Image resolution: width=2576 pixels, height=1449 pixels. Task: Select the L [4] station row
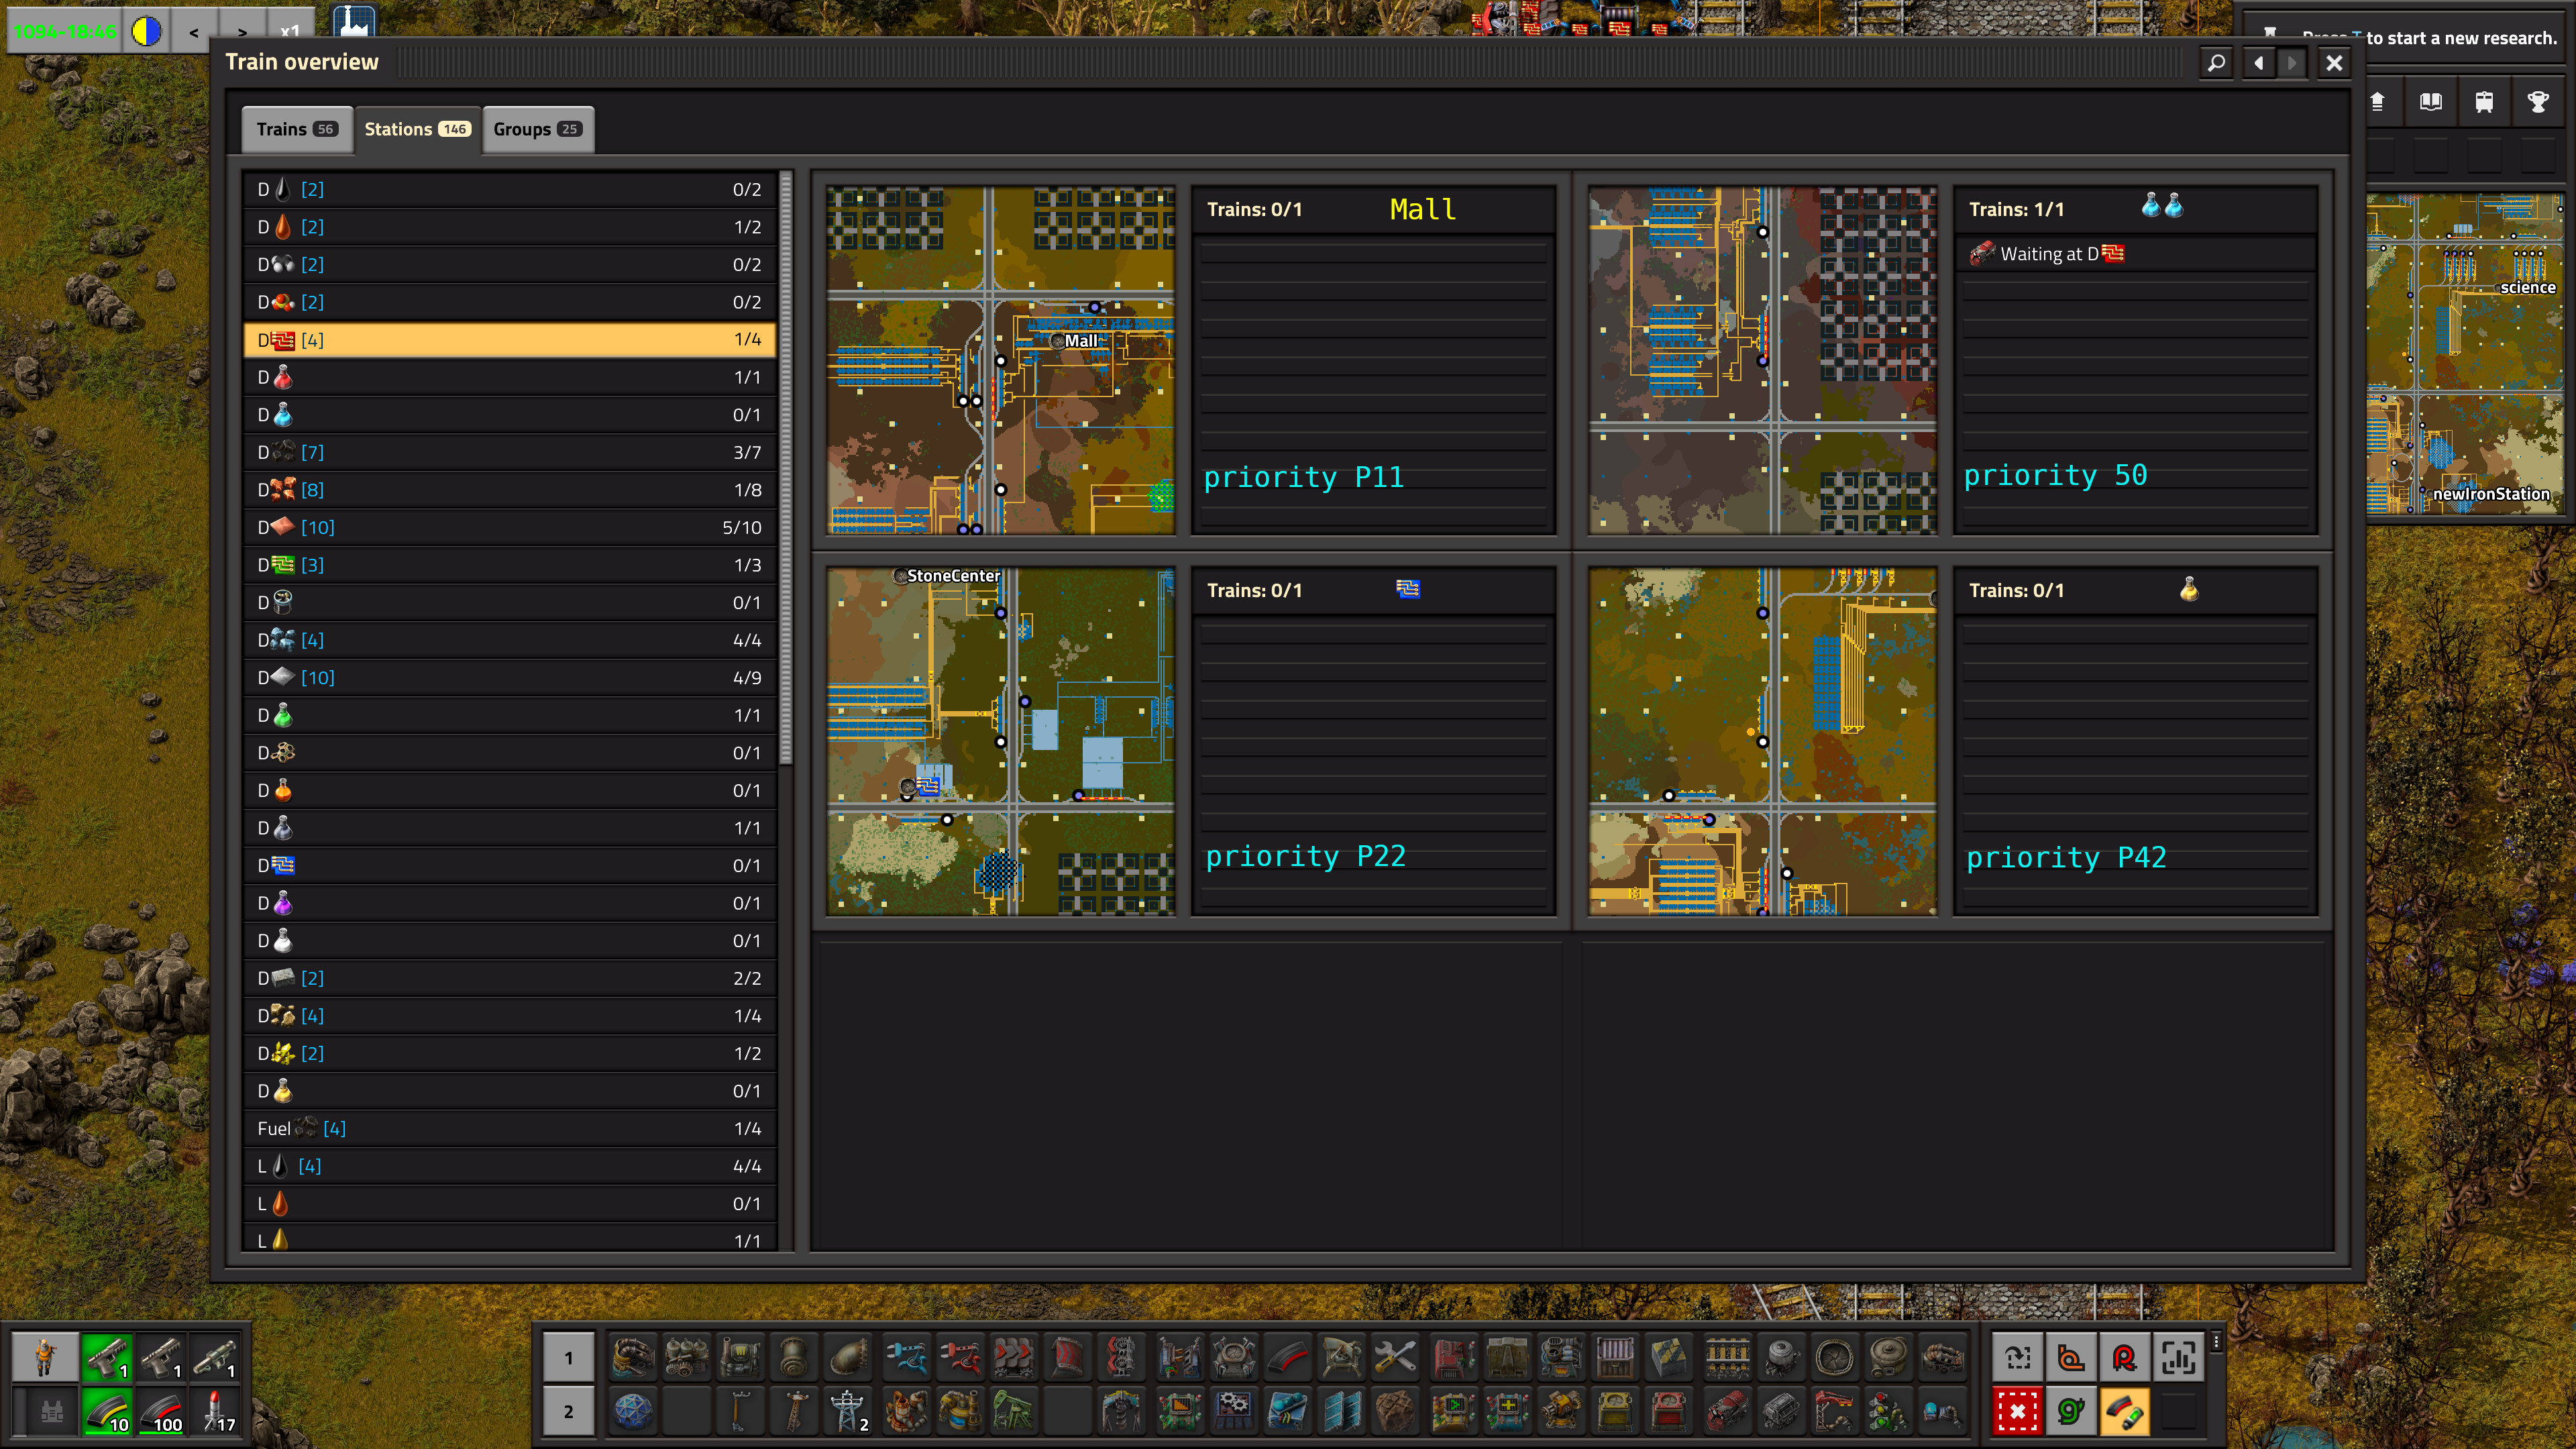[509, 1166]
